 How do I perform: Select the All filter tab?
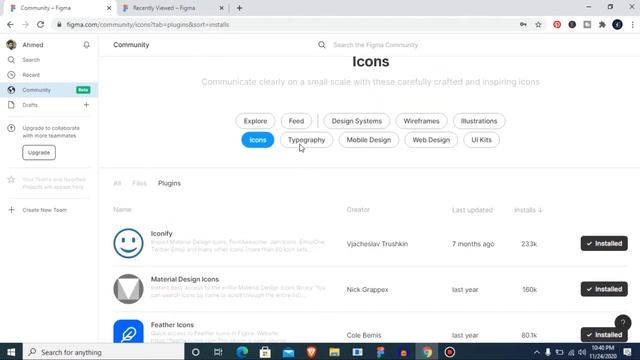pyautogui.click(x=118, y=183)
